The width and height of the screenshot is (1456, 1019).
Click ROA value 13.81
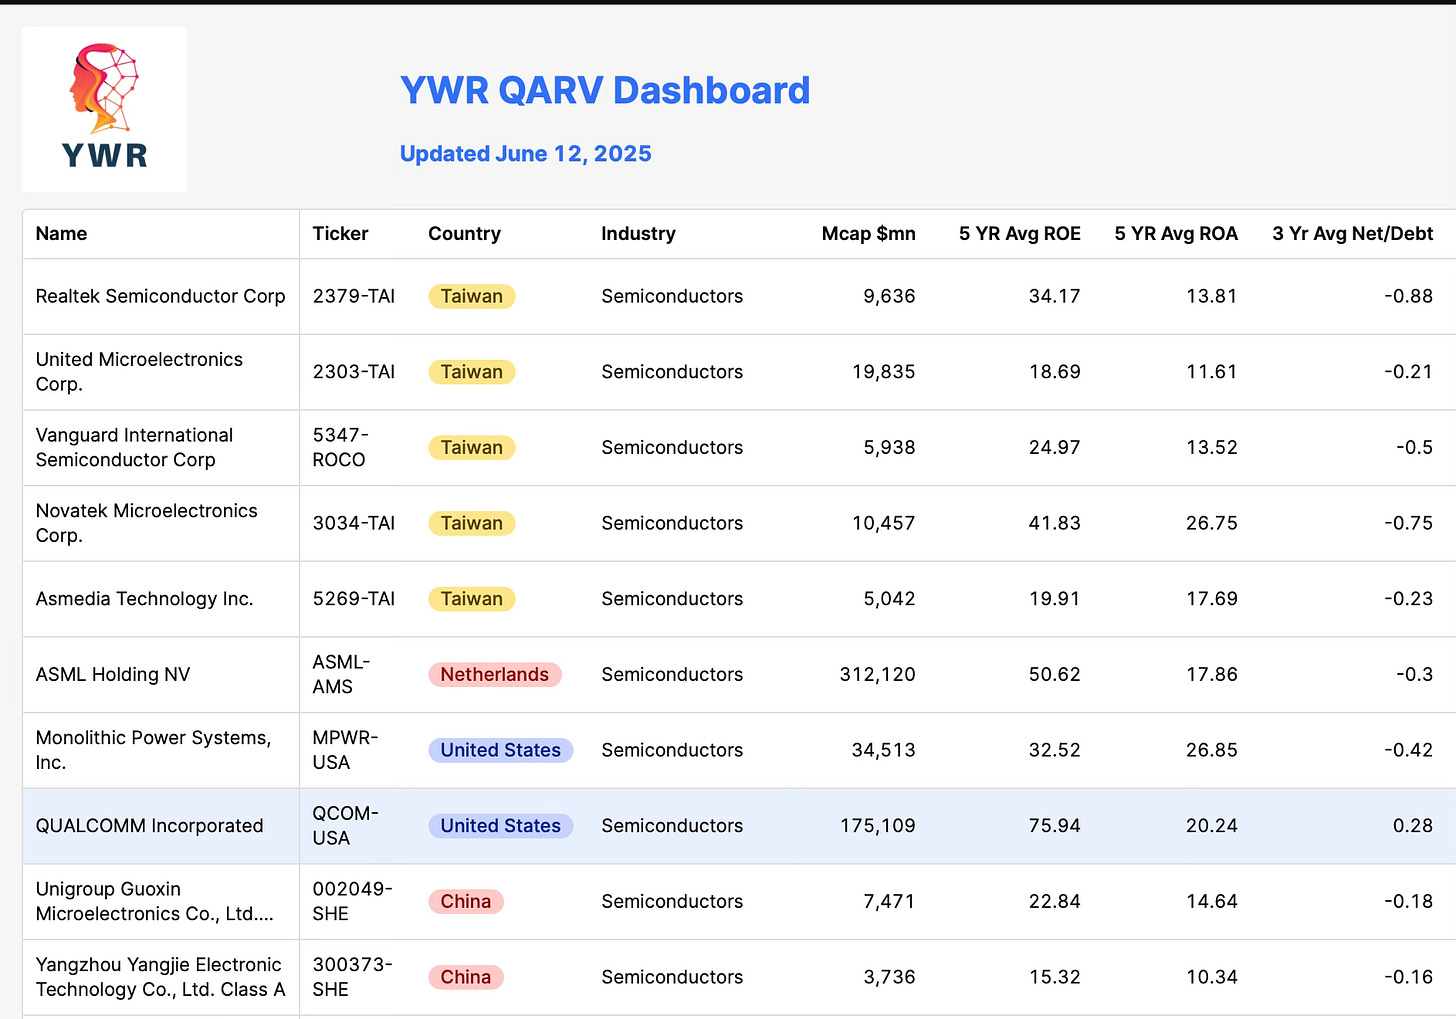[x=1211, y=296]
